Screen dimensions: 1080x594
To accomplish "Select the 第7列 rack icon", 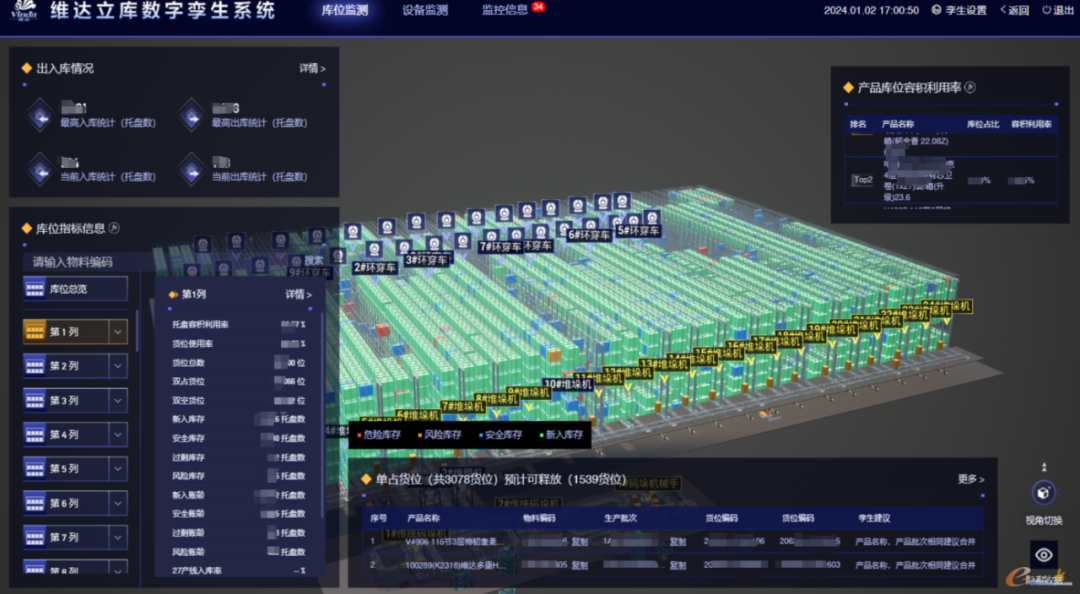I will click(34, 537).
